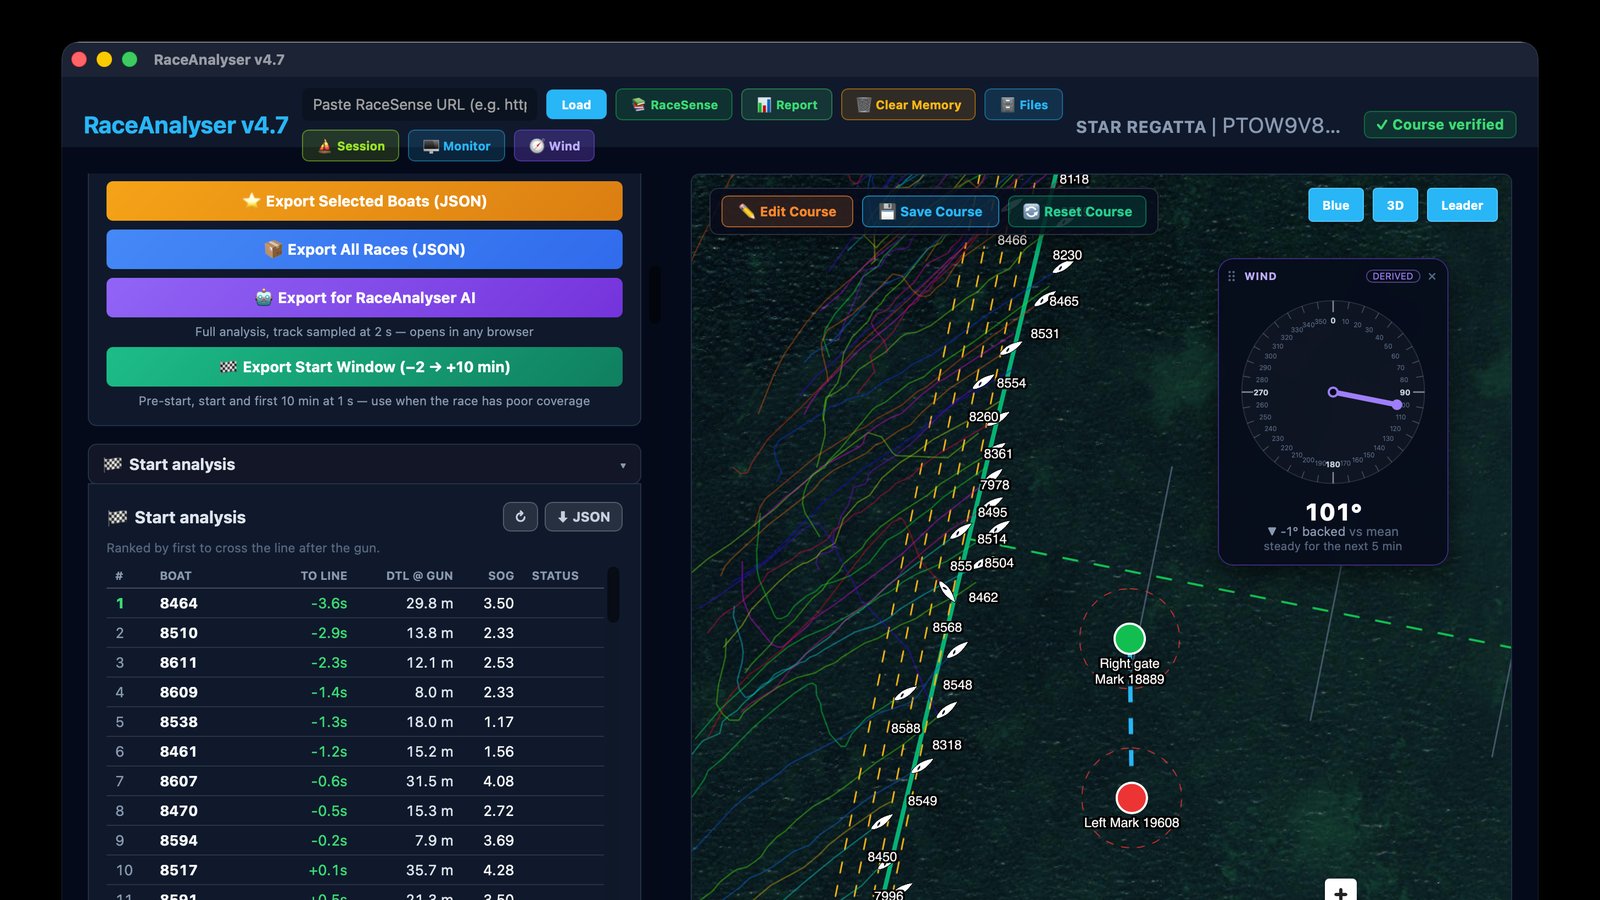Select the green Right gate mark
The height and width of the screenshot is (900, 1600).
1129,638
